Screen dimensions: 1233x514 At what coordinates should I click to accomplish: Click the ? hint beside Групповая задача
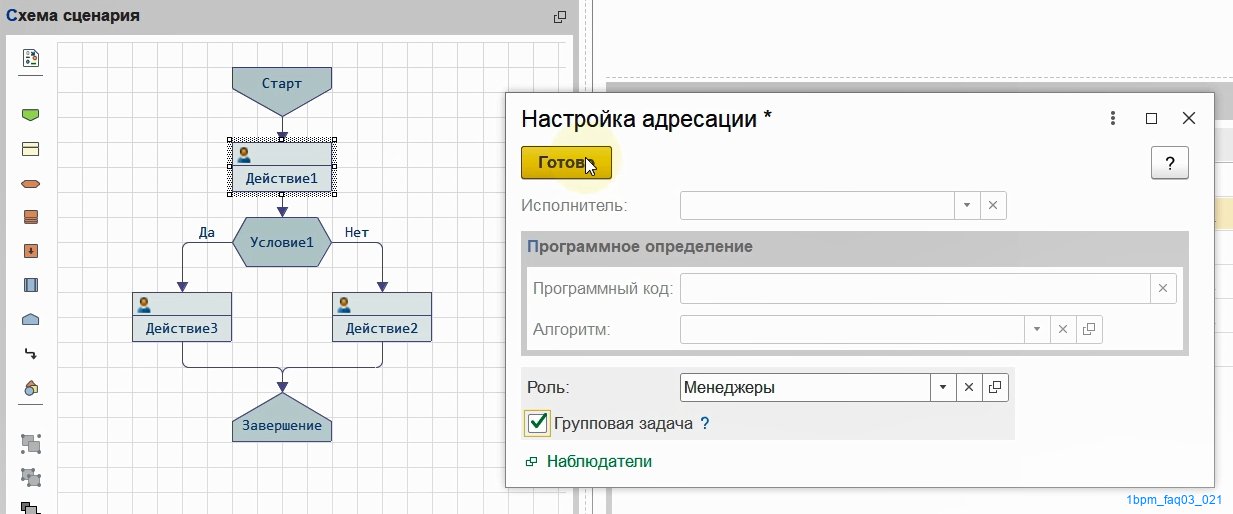(x=705, y=424)
